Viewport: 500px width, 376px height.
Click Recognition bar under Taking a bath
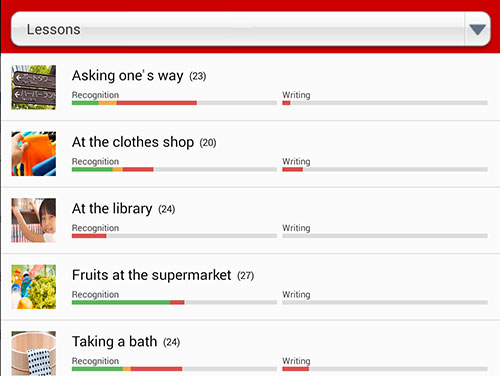(174, 369)
